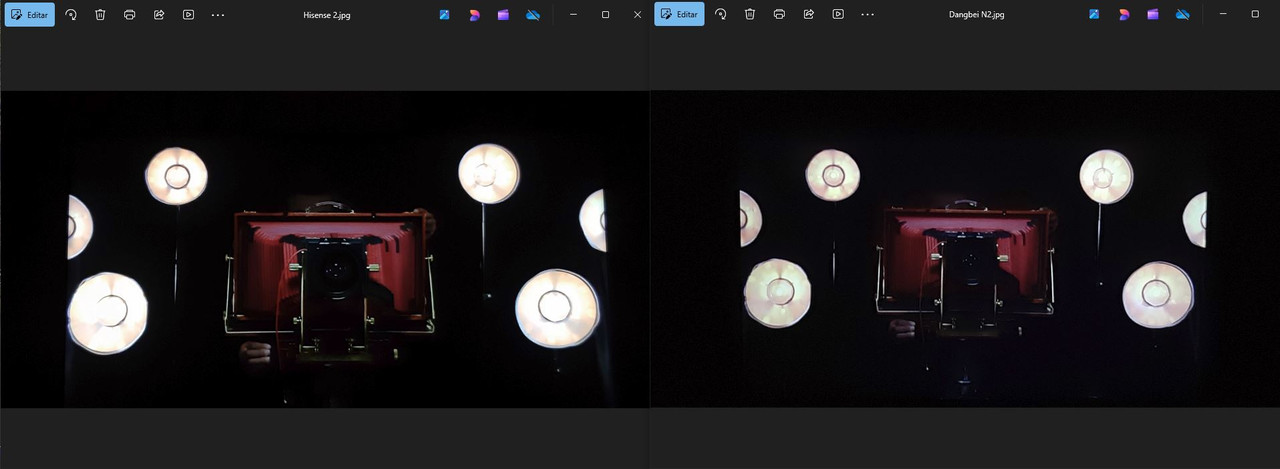1280x469 pixels.
Task: Minimize the Dangbei N2.jpg window
Action: (1224, 15)
